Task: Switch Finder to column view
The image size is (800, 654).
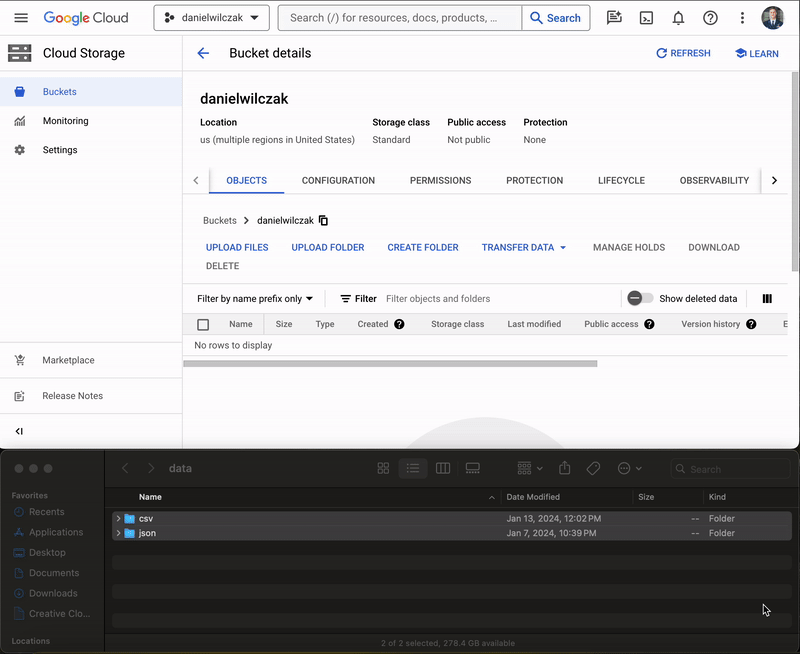Action: pos(443,468)
